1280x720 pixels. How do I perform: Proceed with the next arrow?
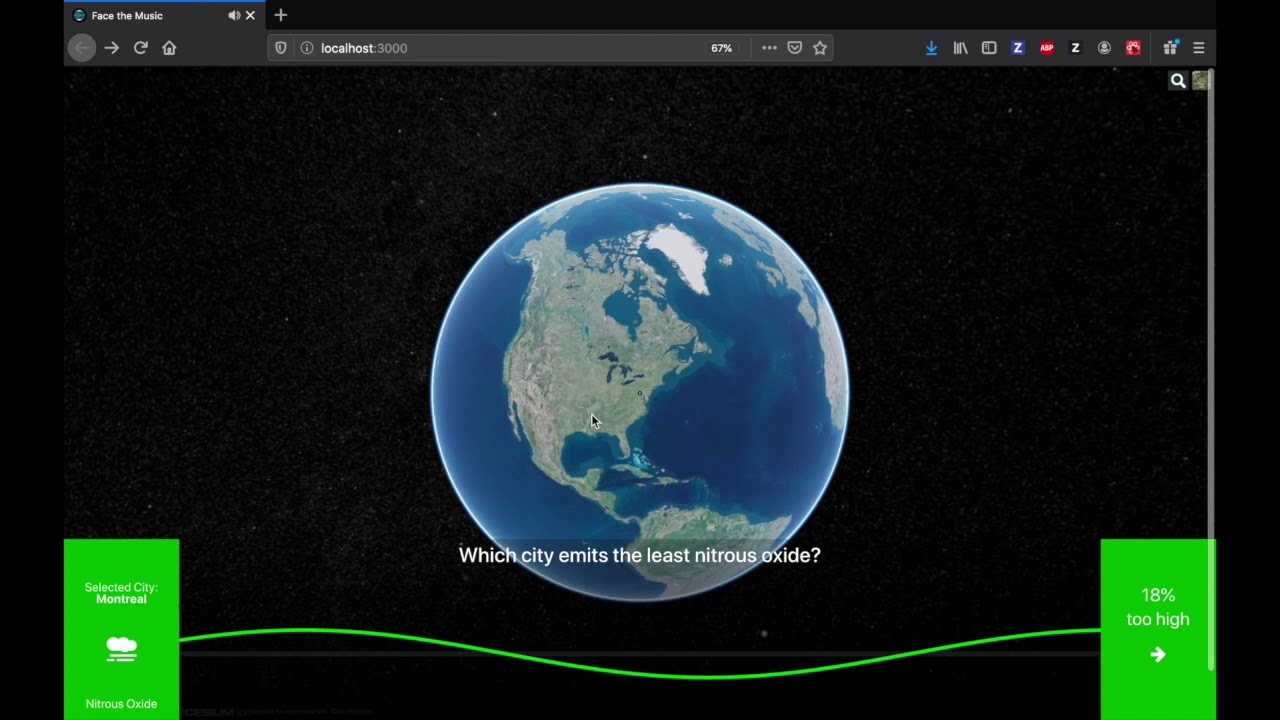pyautogui.click(x=1158, y=655)
